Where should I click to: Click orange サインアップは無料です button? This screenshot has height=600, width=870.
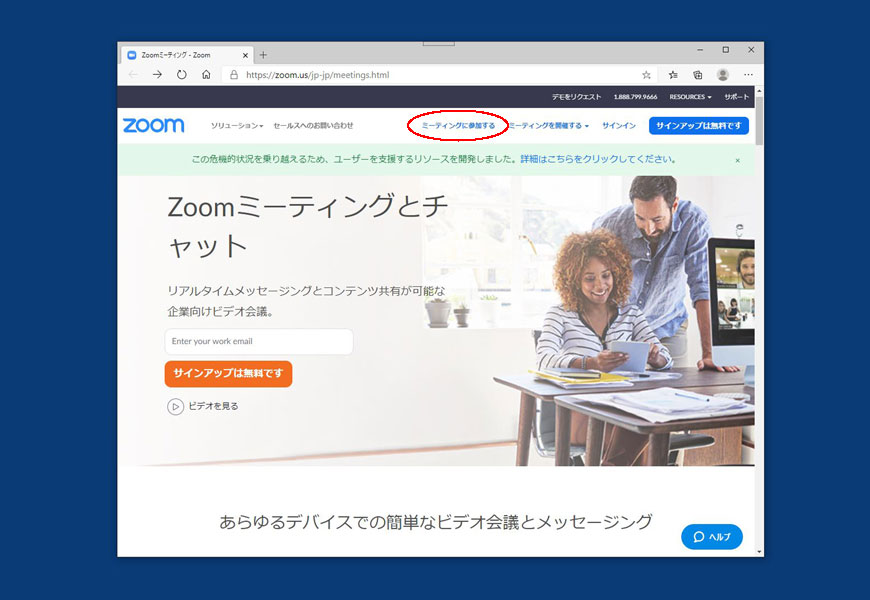[229, 374]
